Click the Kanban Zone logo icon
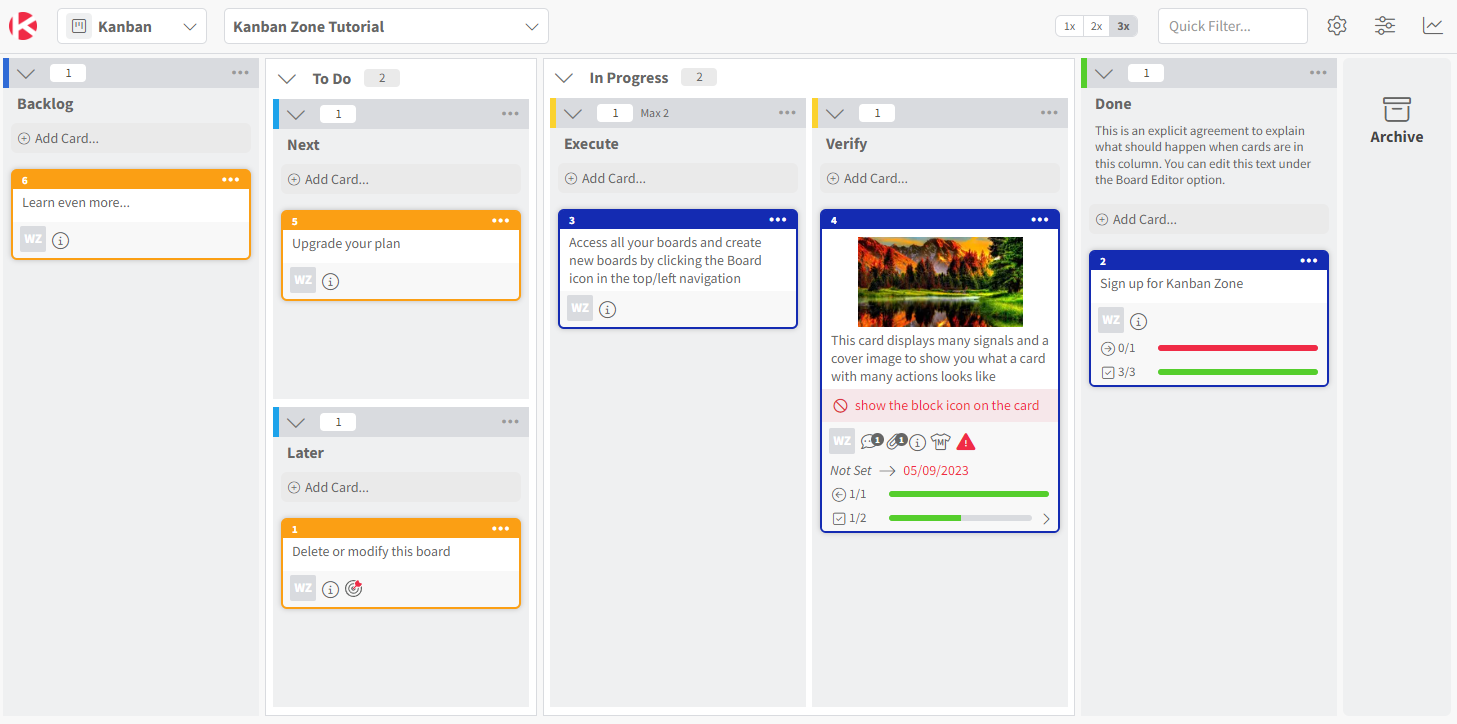The image size is (1457, 724). [23, 26]
